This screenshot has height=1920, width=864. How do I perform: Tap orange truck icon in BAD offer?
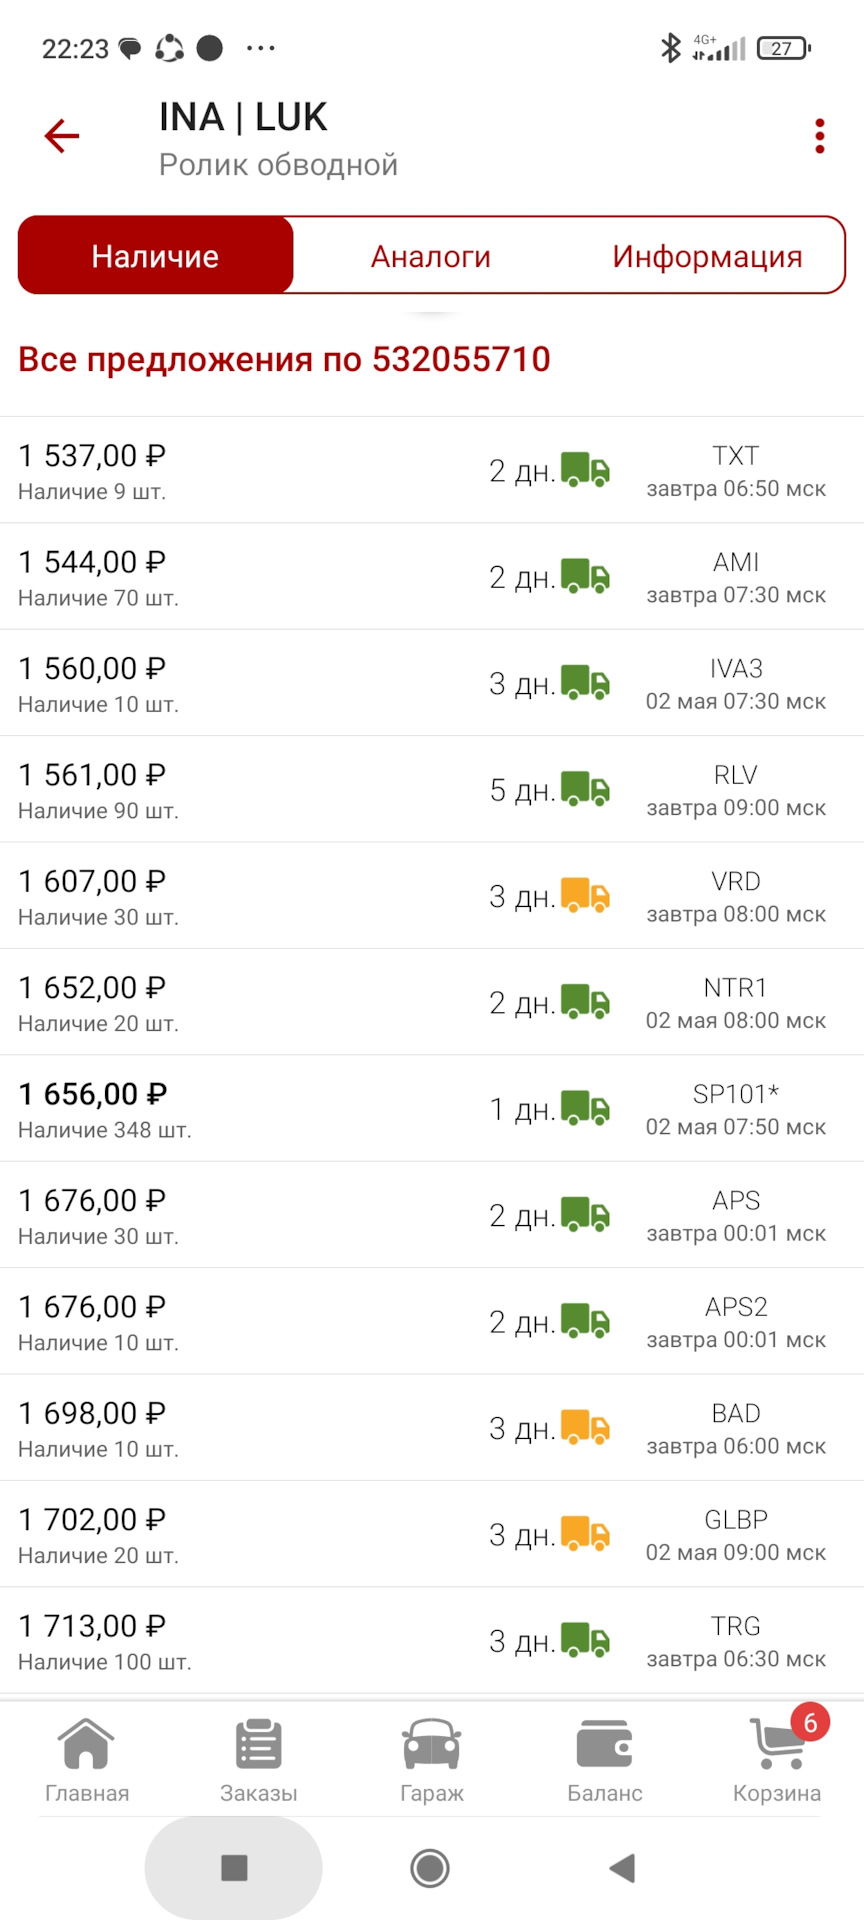click(585, 1428)
